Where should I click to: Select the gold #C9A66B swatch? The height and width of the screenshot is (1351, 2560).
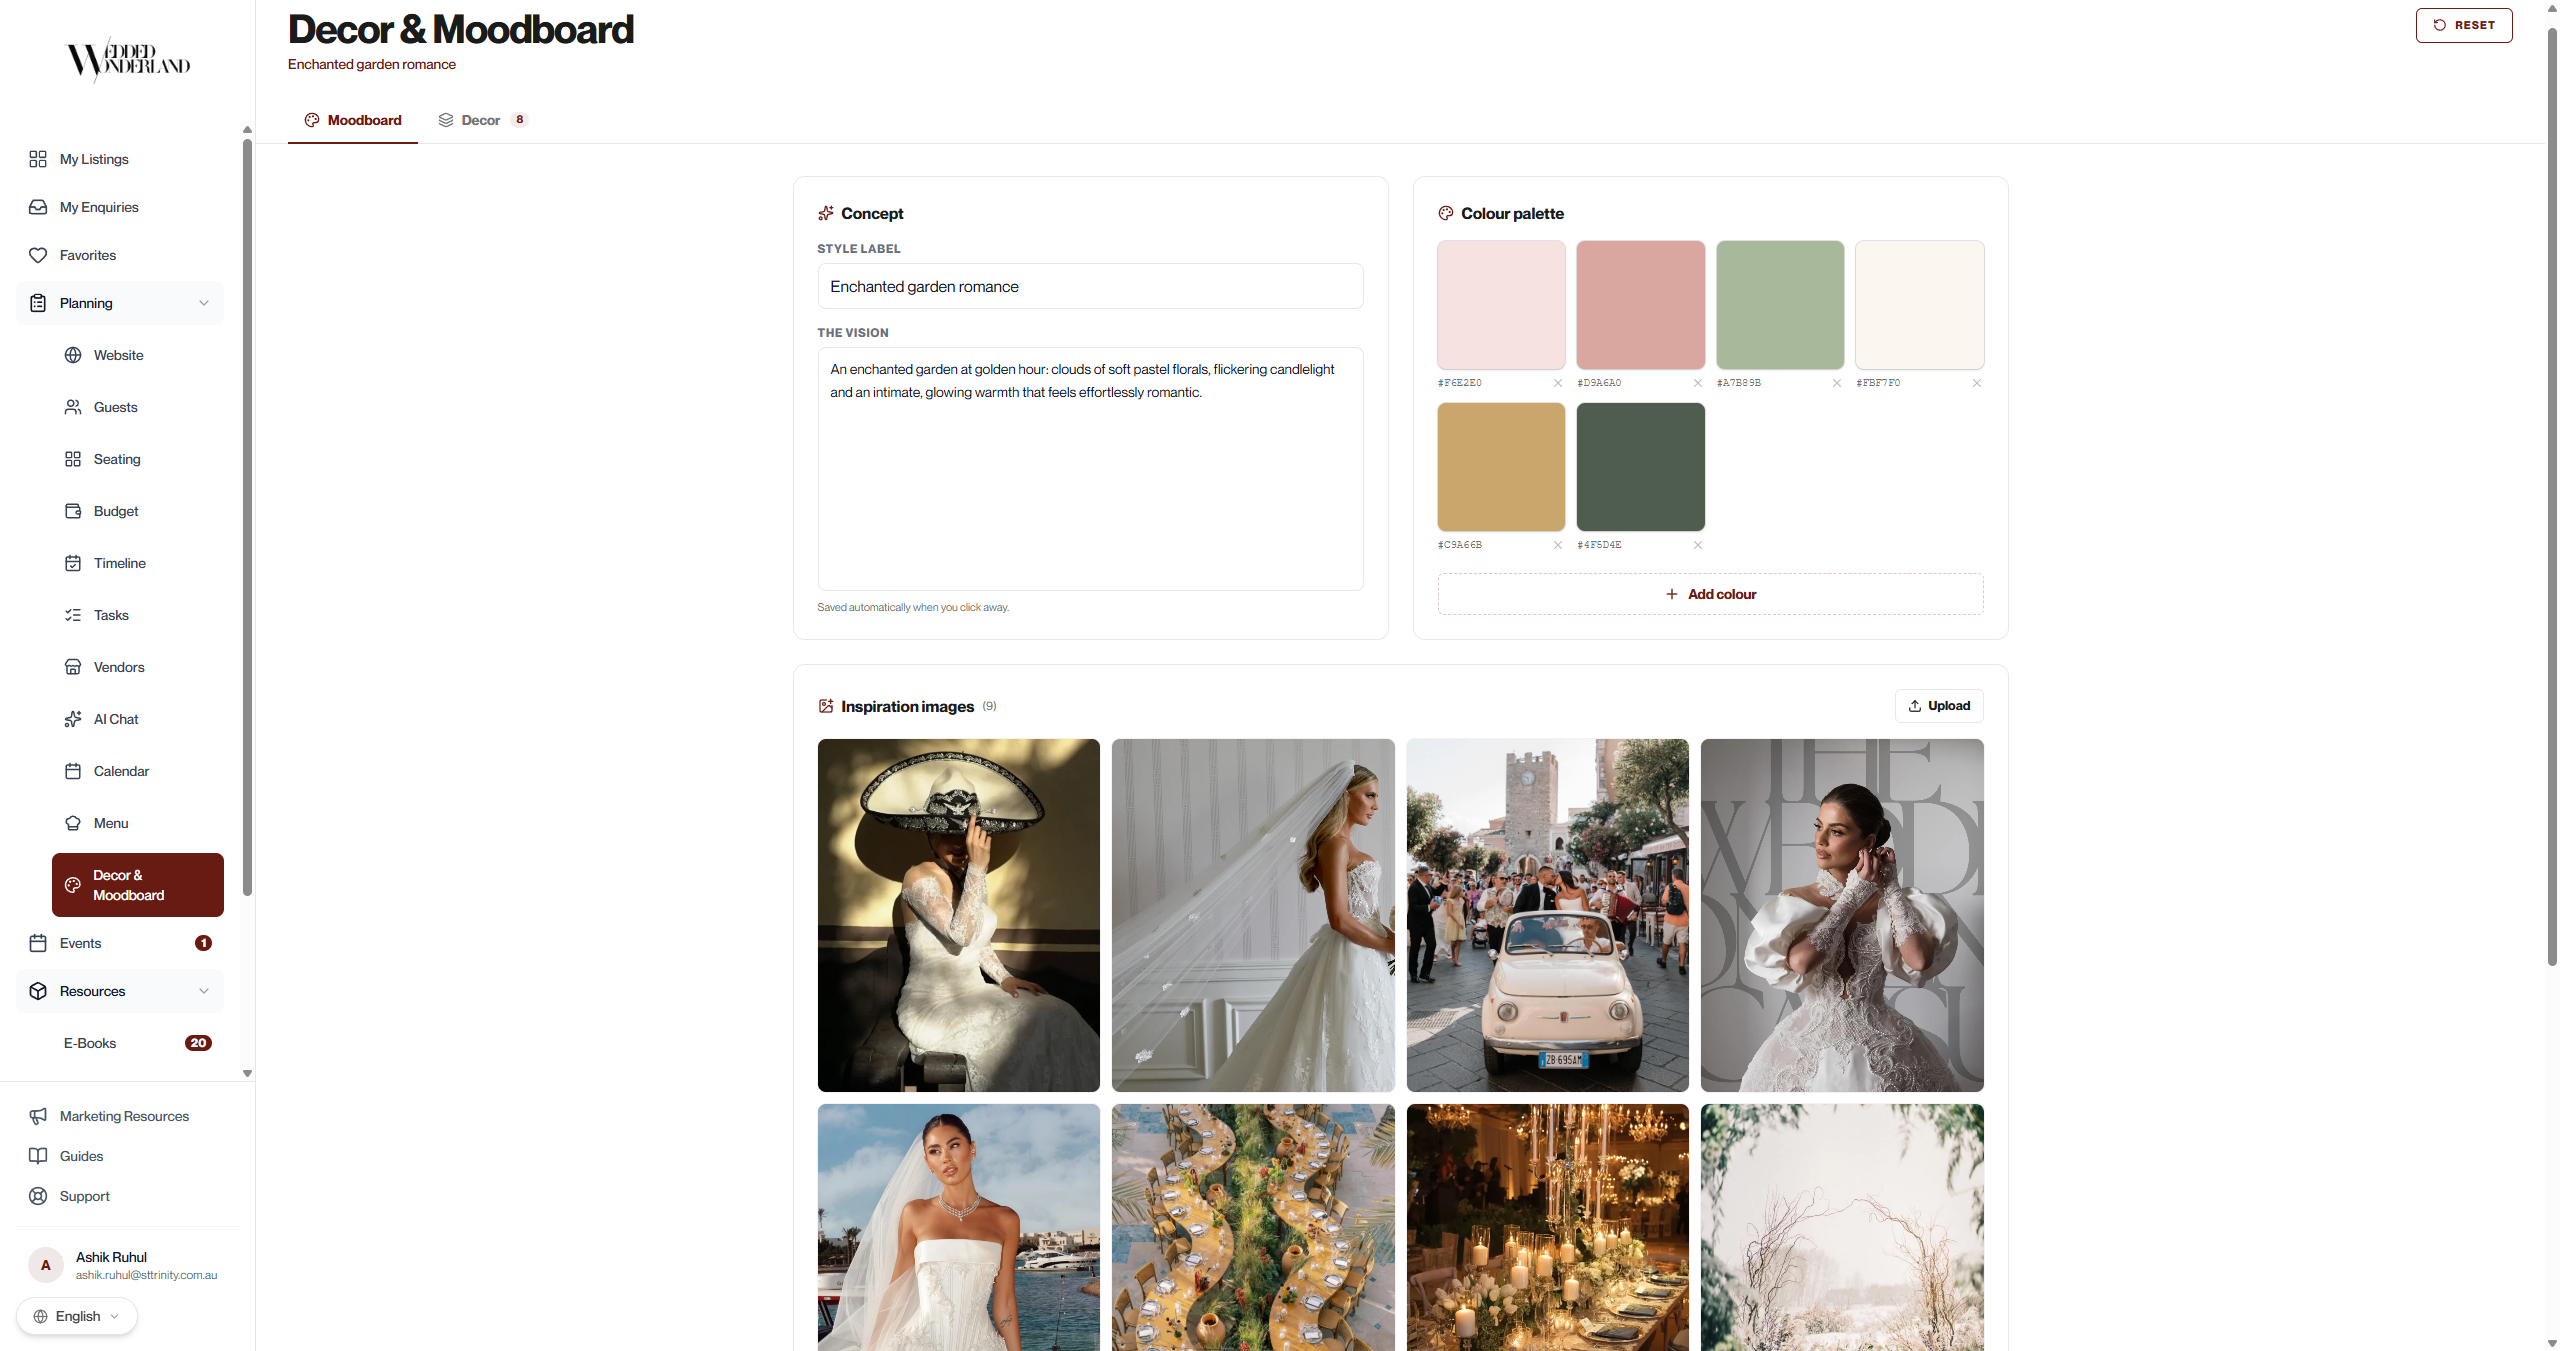point(1501,467)
